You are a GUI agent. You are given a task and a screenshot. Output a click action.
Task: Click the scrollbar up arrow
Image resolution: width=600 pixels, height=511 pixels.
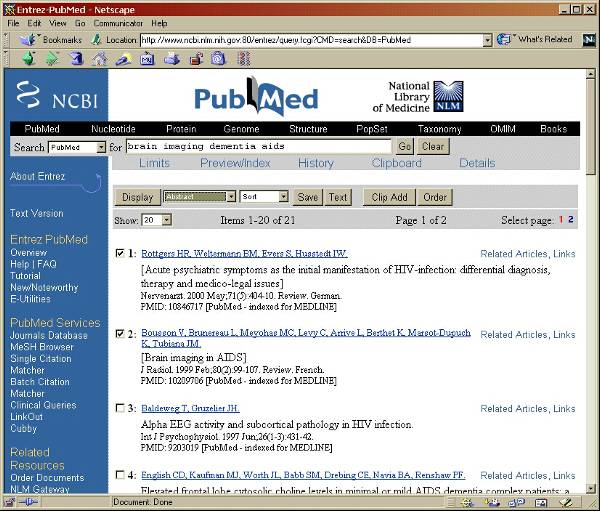(590, 74)
